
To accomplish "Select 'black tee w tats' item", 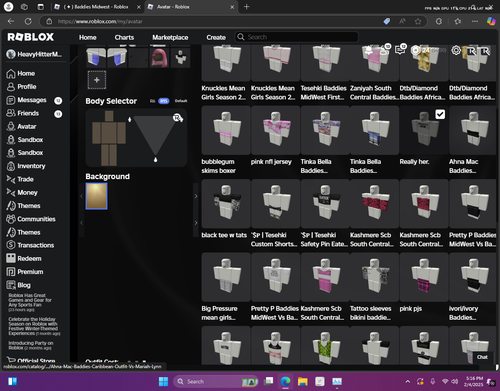I will point(226,209).
